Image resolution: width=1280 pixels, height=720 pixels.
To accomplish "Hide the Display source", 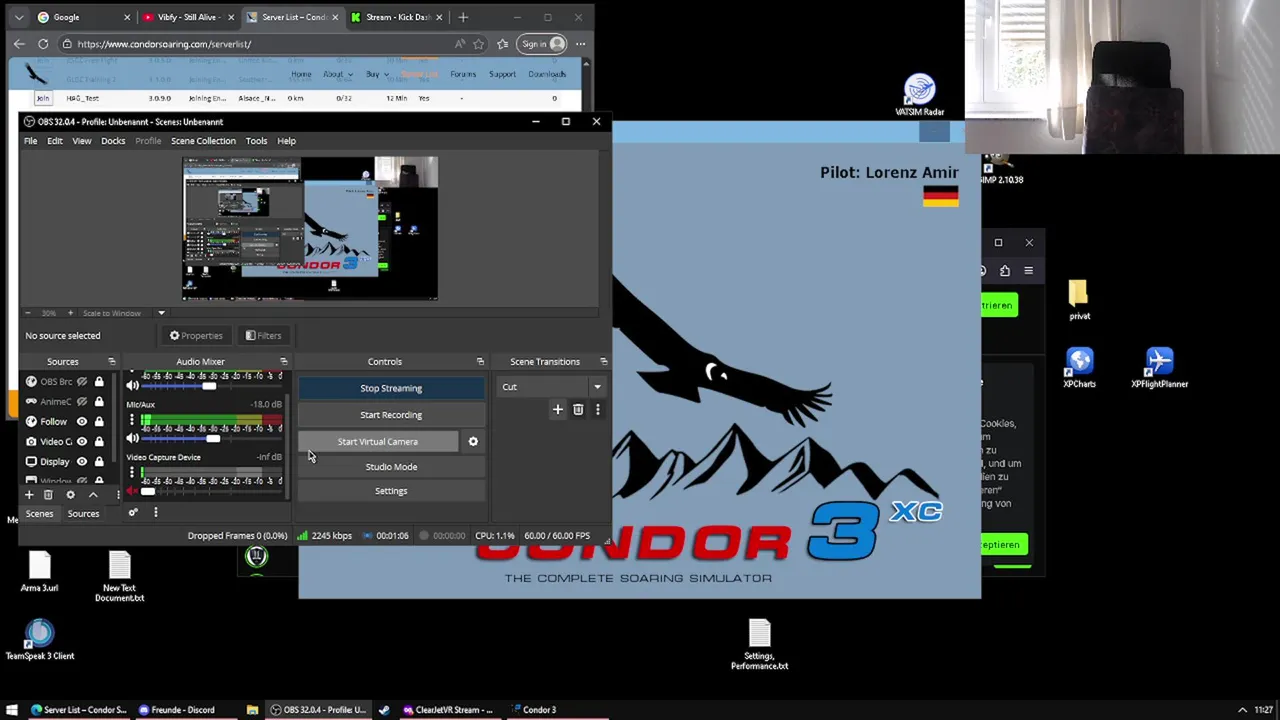I will (82, 461).
